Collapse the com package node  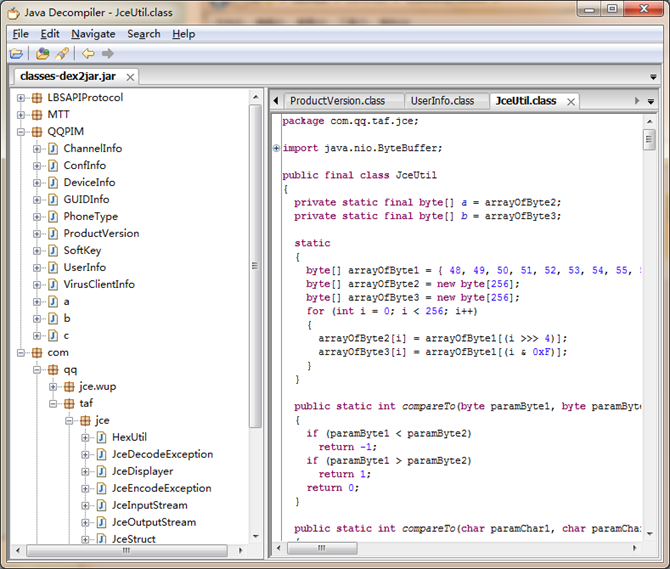click(21, 353)
